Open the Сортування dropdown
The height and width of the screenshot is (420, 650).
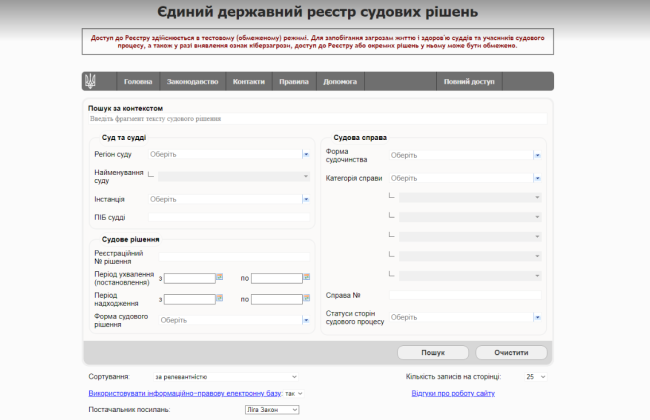(x=226, y=377)
